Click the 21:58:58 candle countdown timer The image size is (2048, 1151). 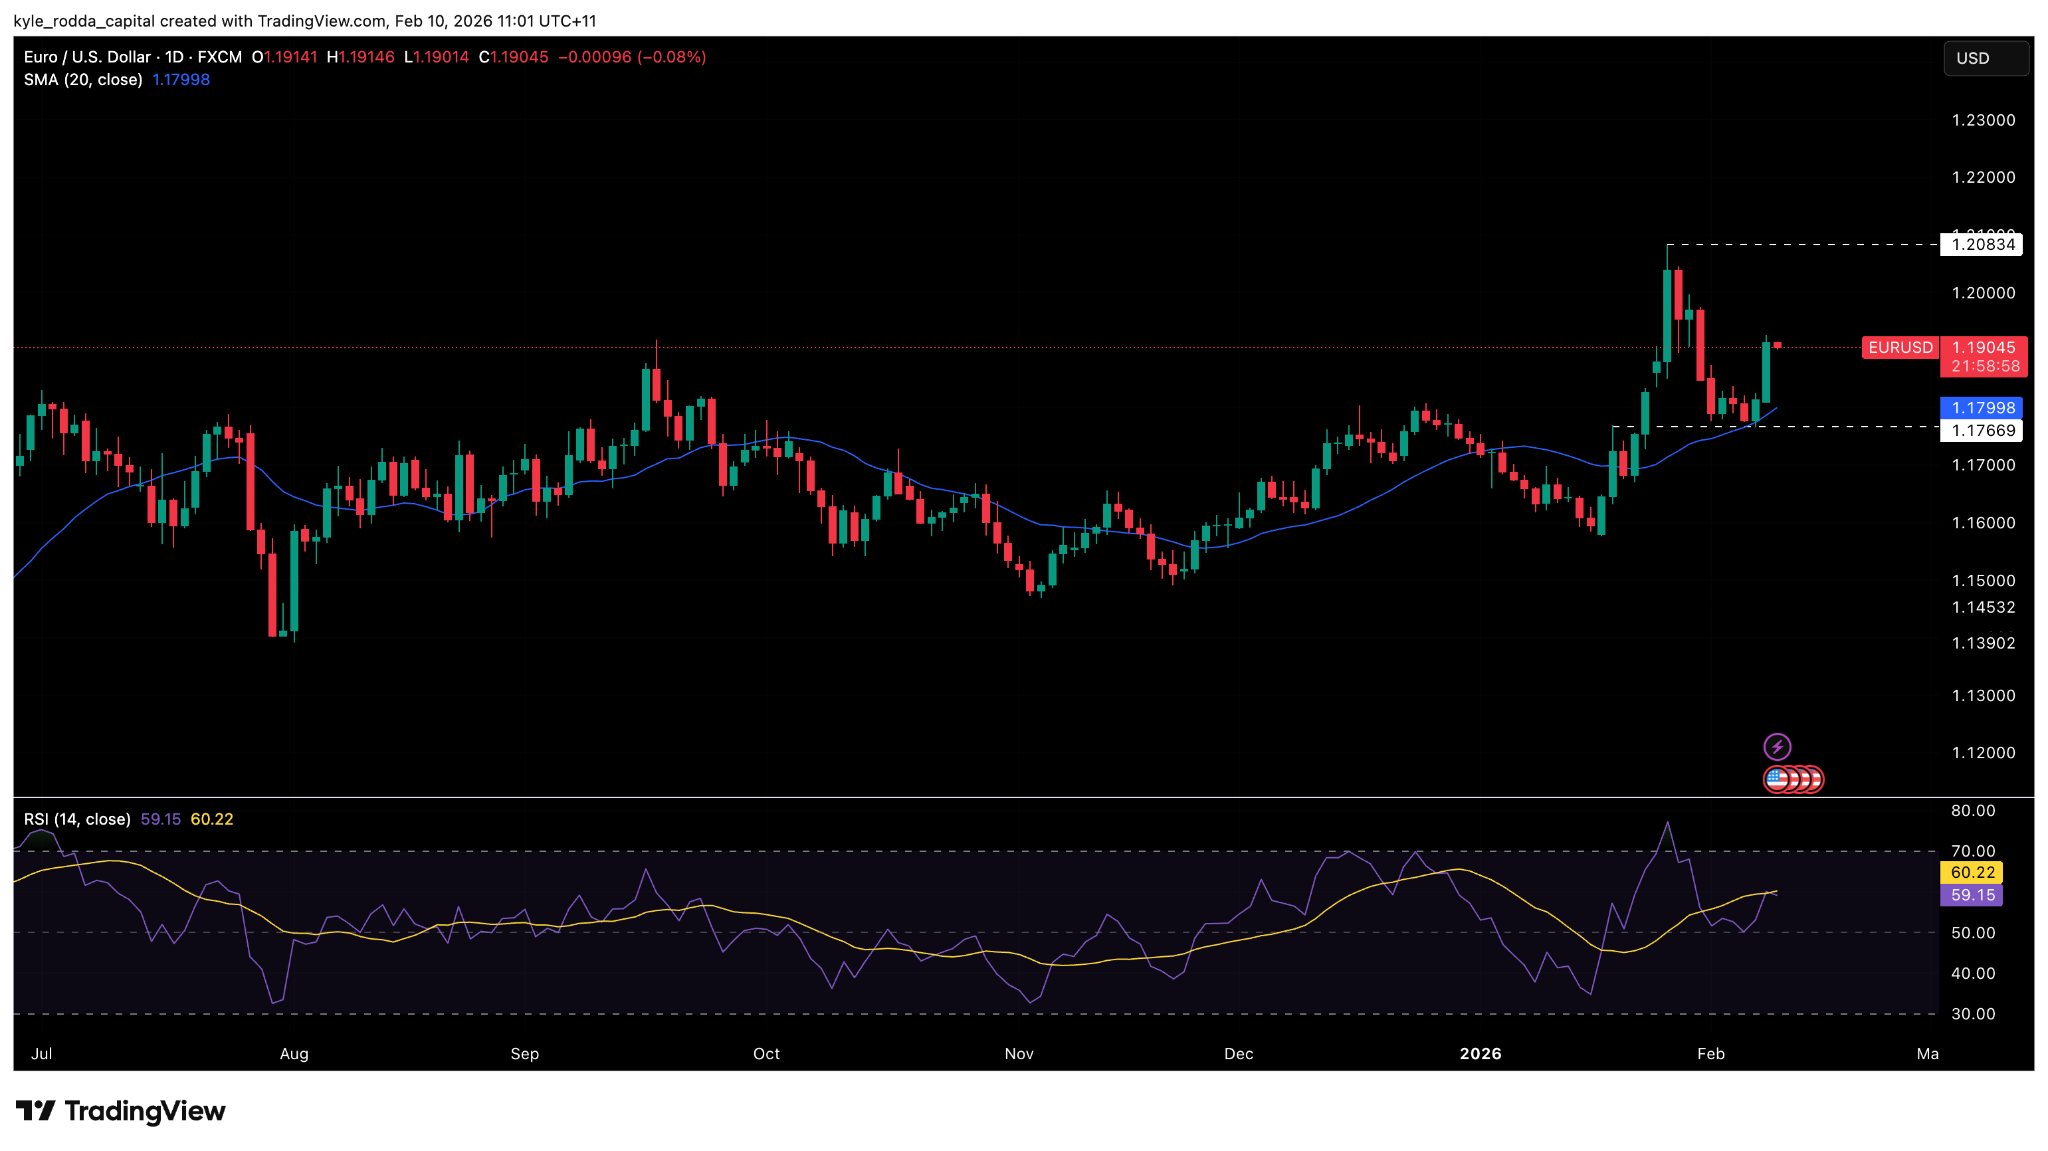tap(1985, 366)
